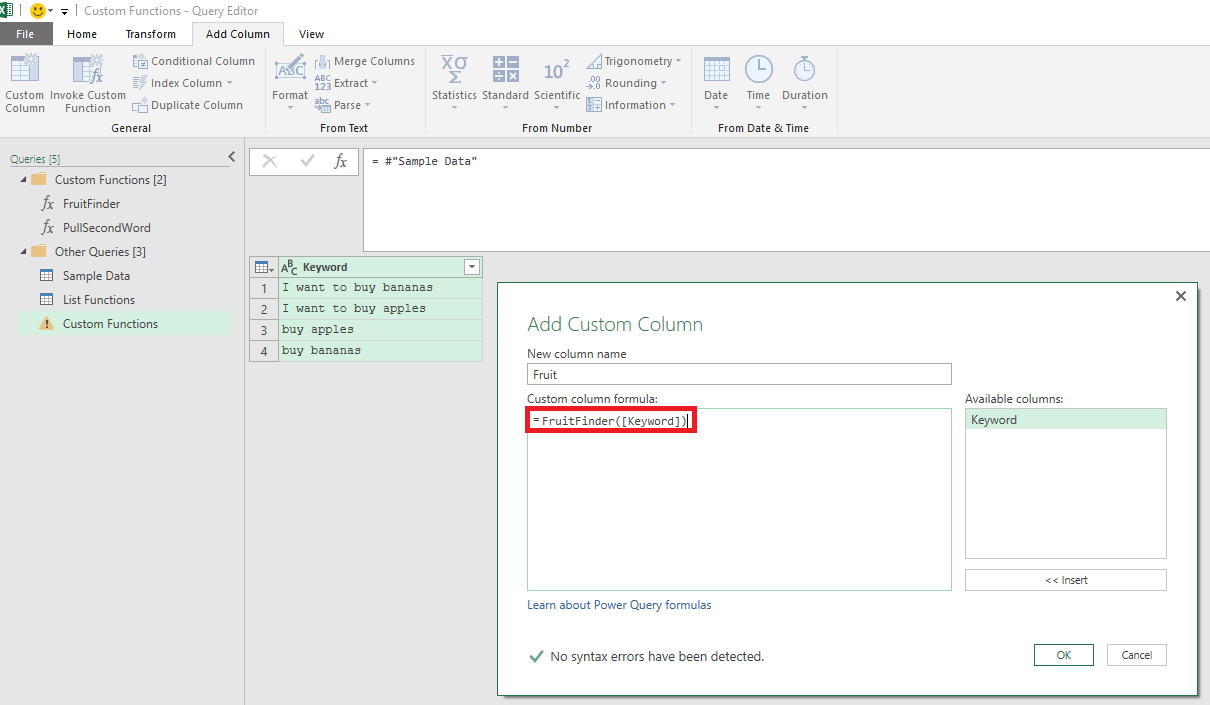Click the cancel X in formula bar

tap(270, 161)
